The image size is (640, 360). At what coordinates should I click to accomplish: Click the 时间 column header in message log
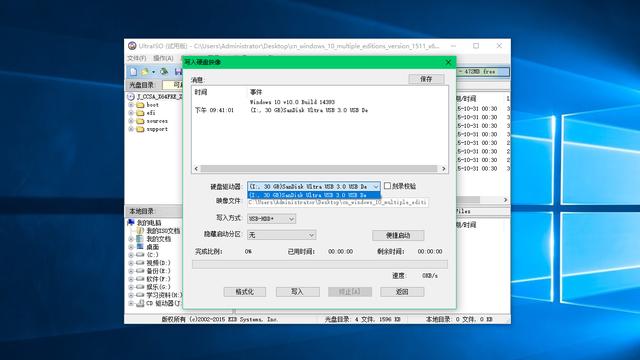201,93
